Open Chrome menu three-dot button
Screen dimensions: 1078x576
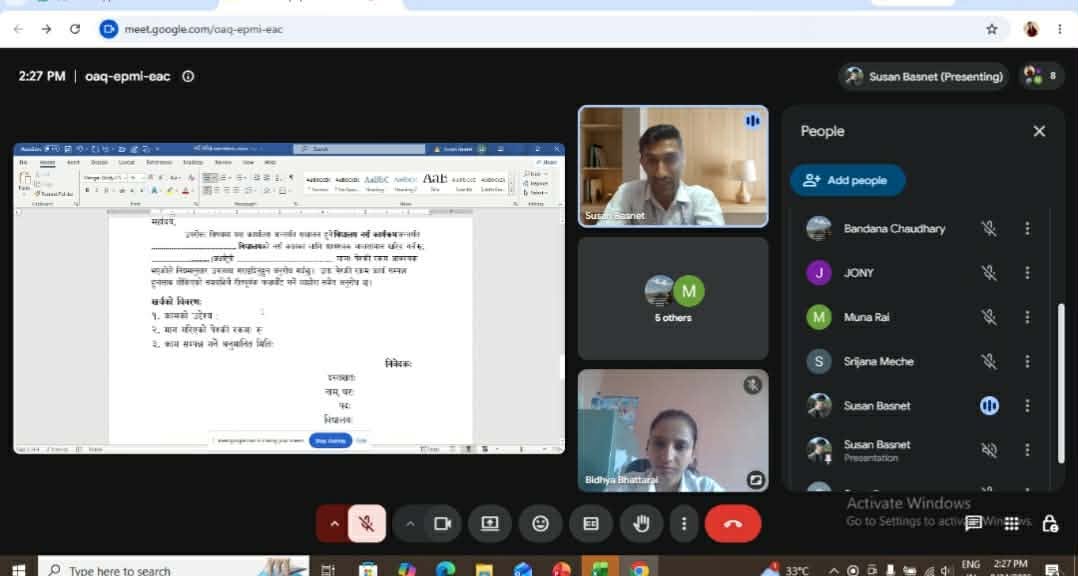click(x=1059, y=29)
